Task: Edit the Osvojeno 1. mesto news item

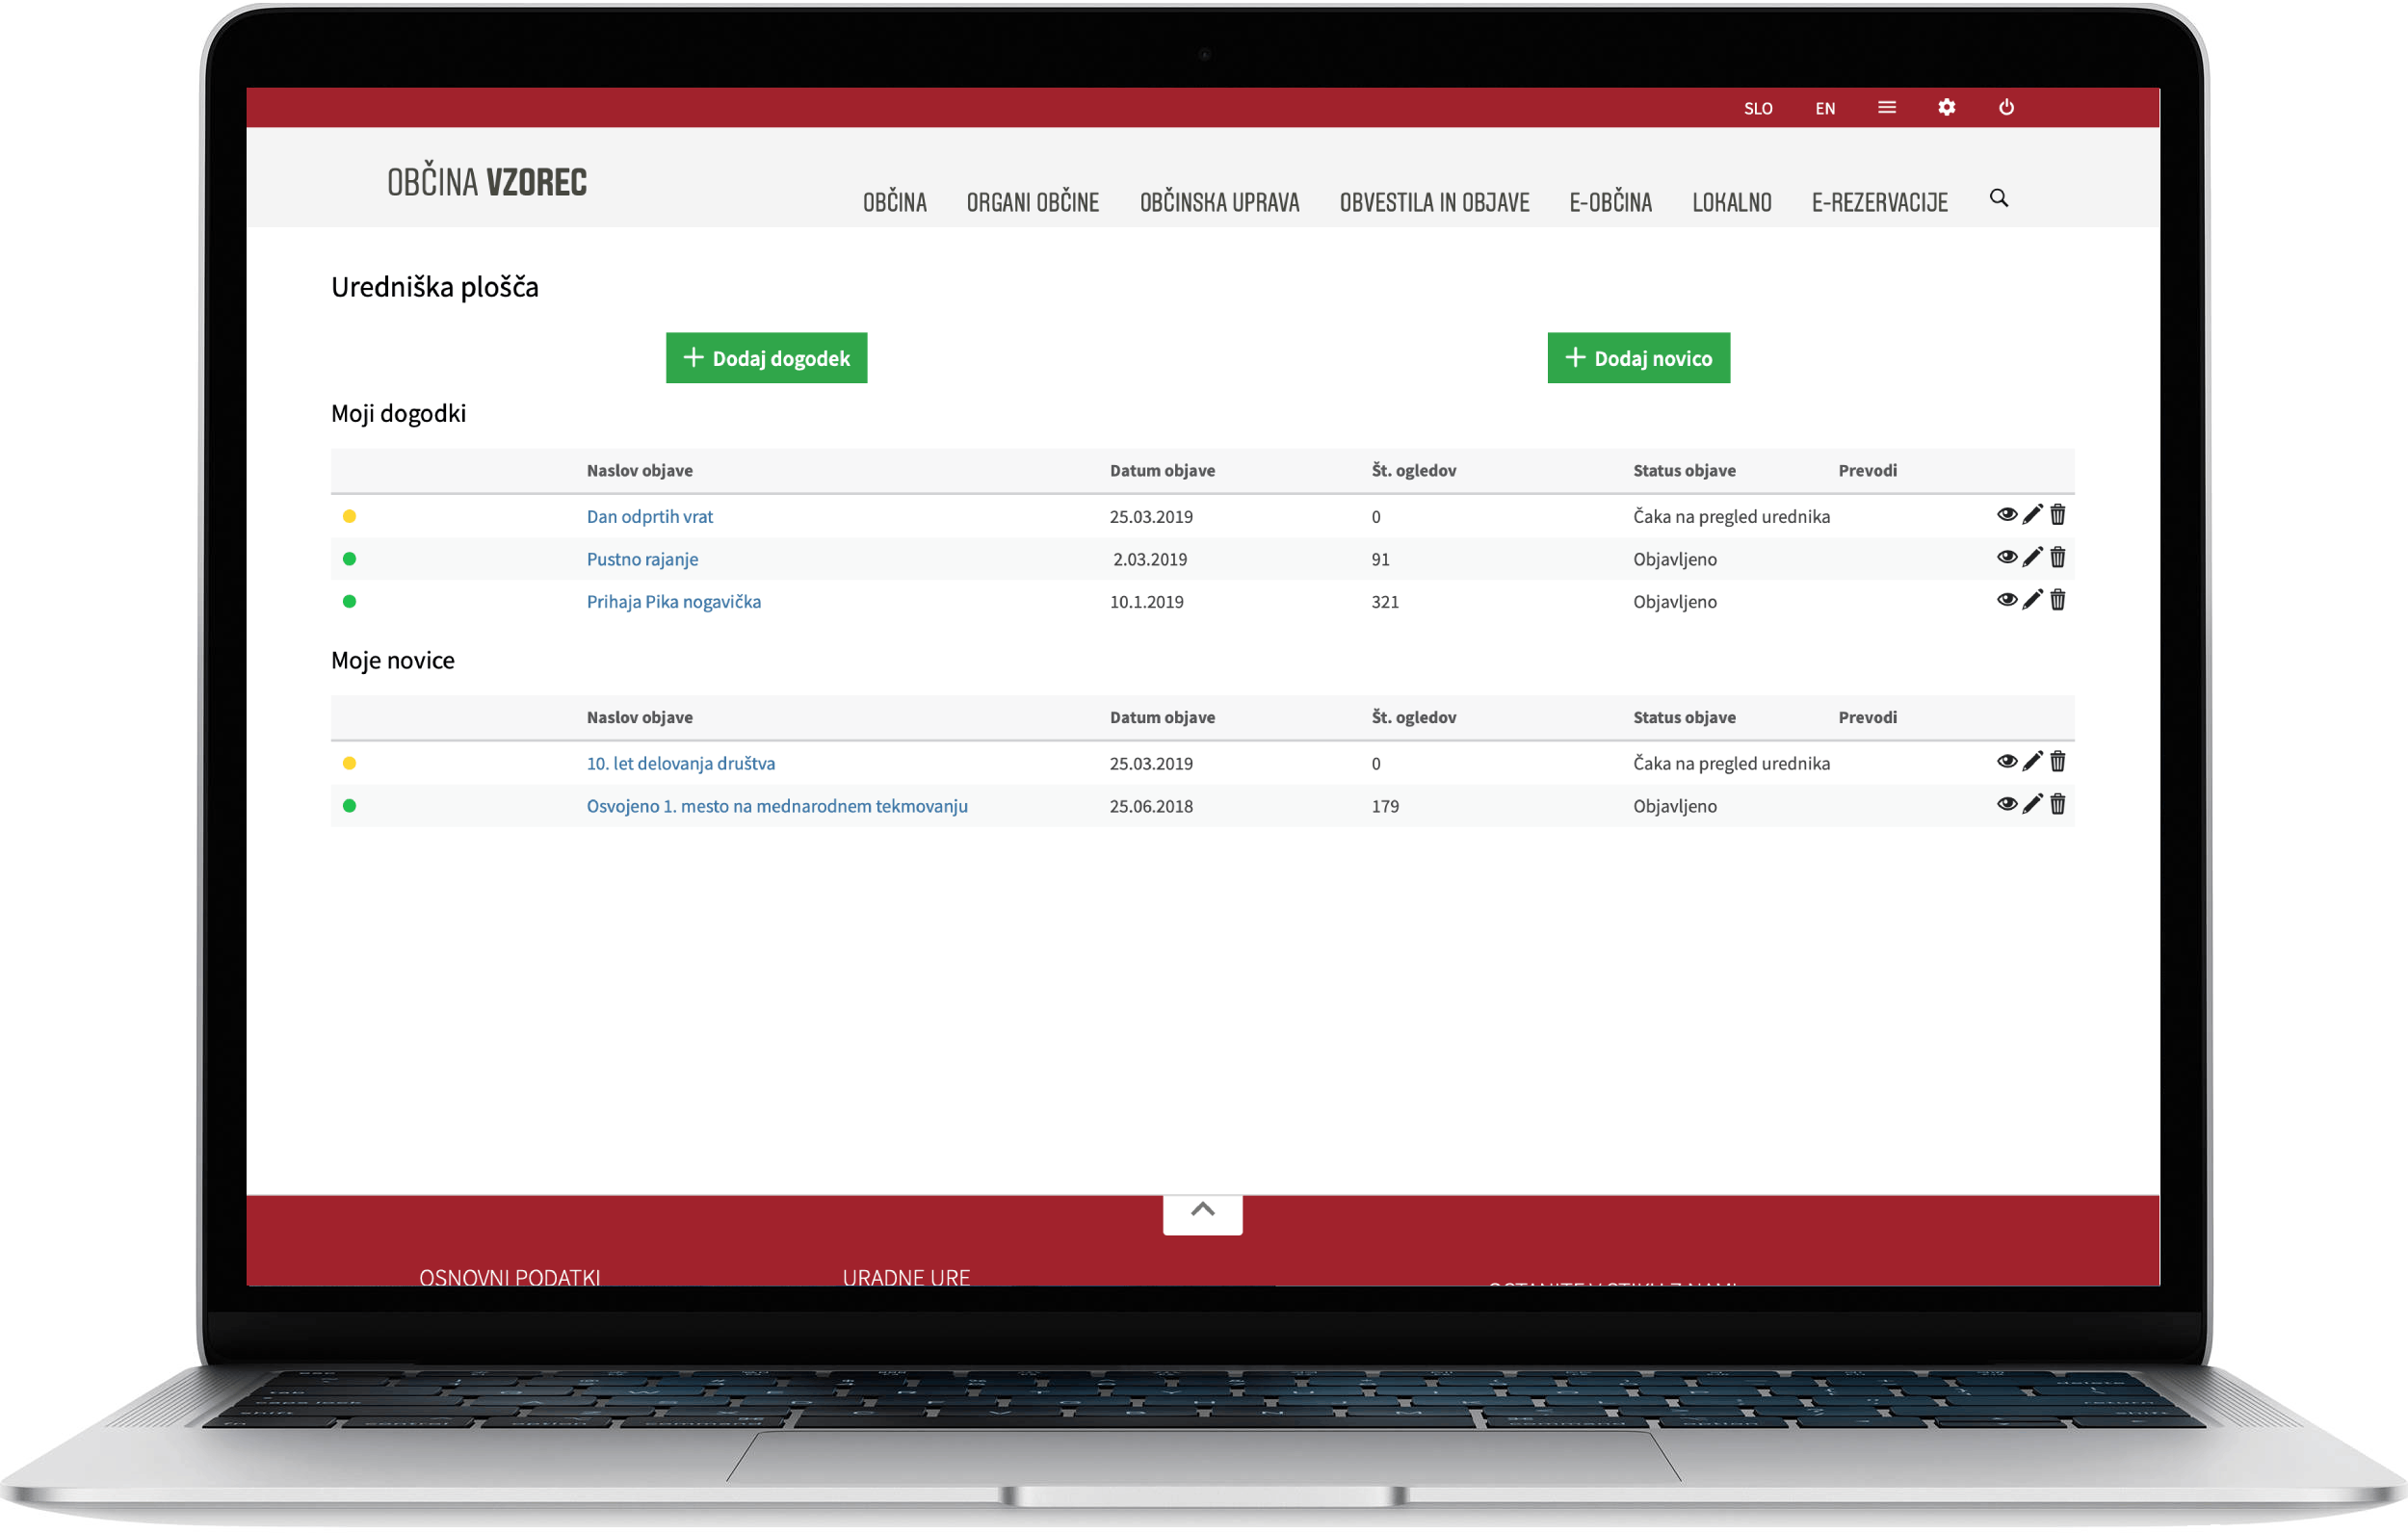Action: (x=2032, y=805)
